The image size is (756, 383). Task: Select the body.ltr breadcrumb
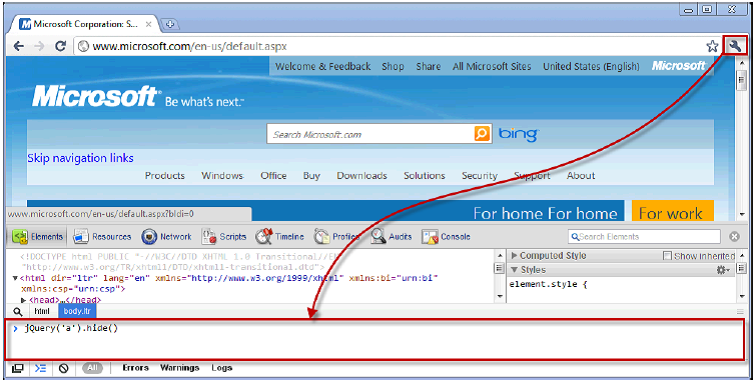(x=77, y=311)
